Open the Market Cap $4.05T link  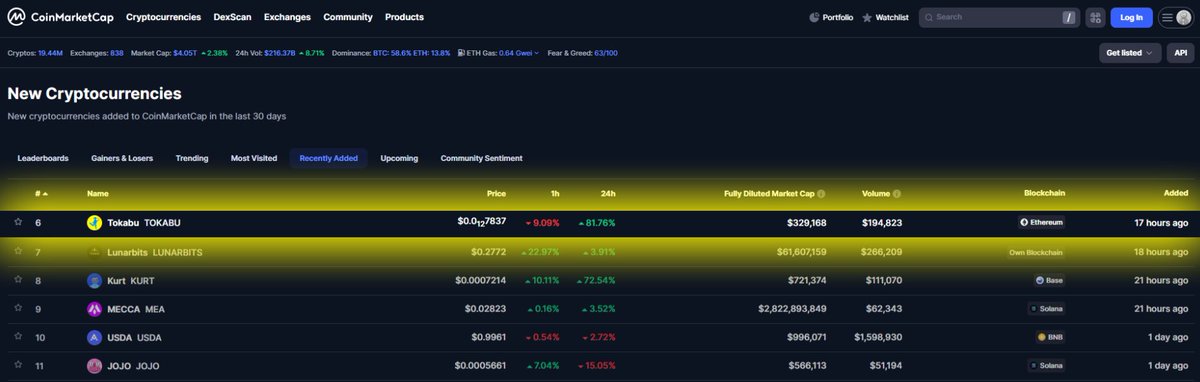[x=185, y=52]
